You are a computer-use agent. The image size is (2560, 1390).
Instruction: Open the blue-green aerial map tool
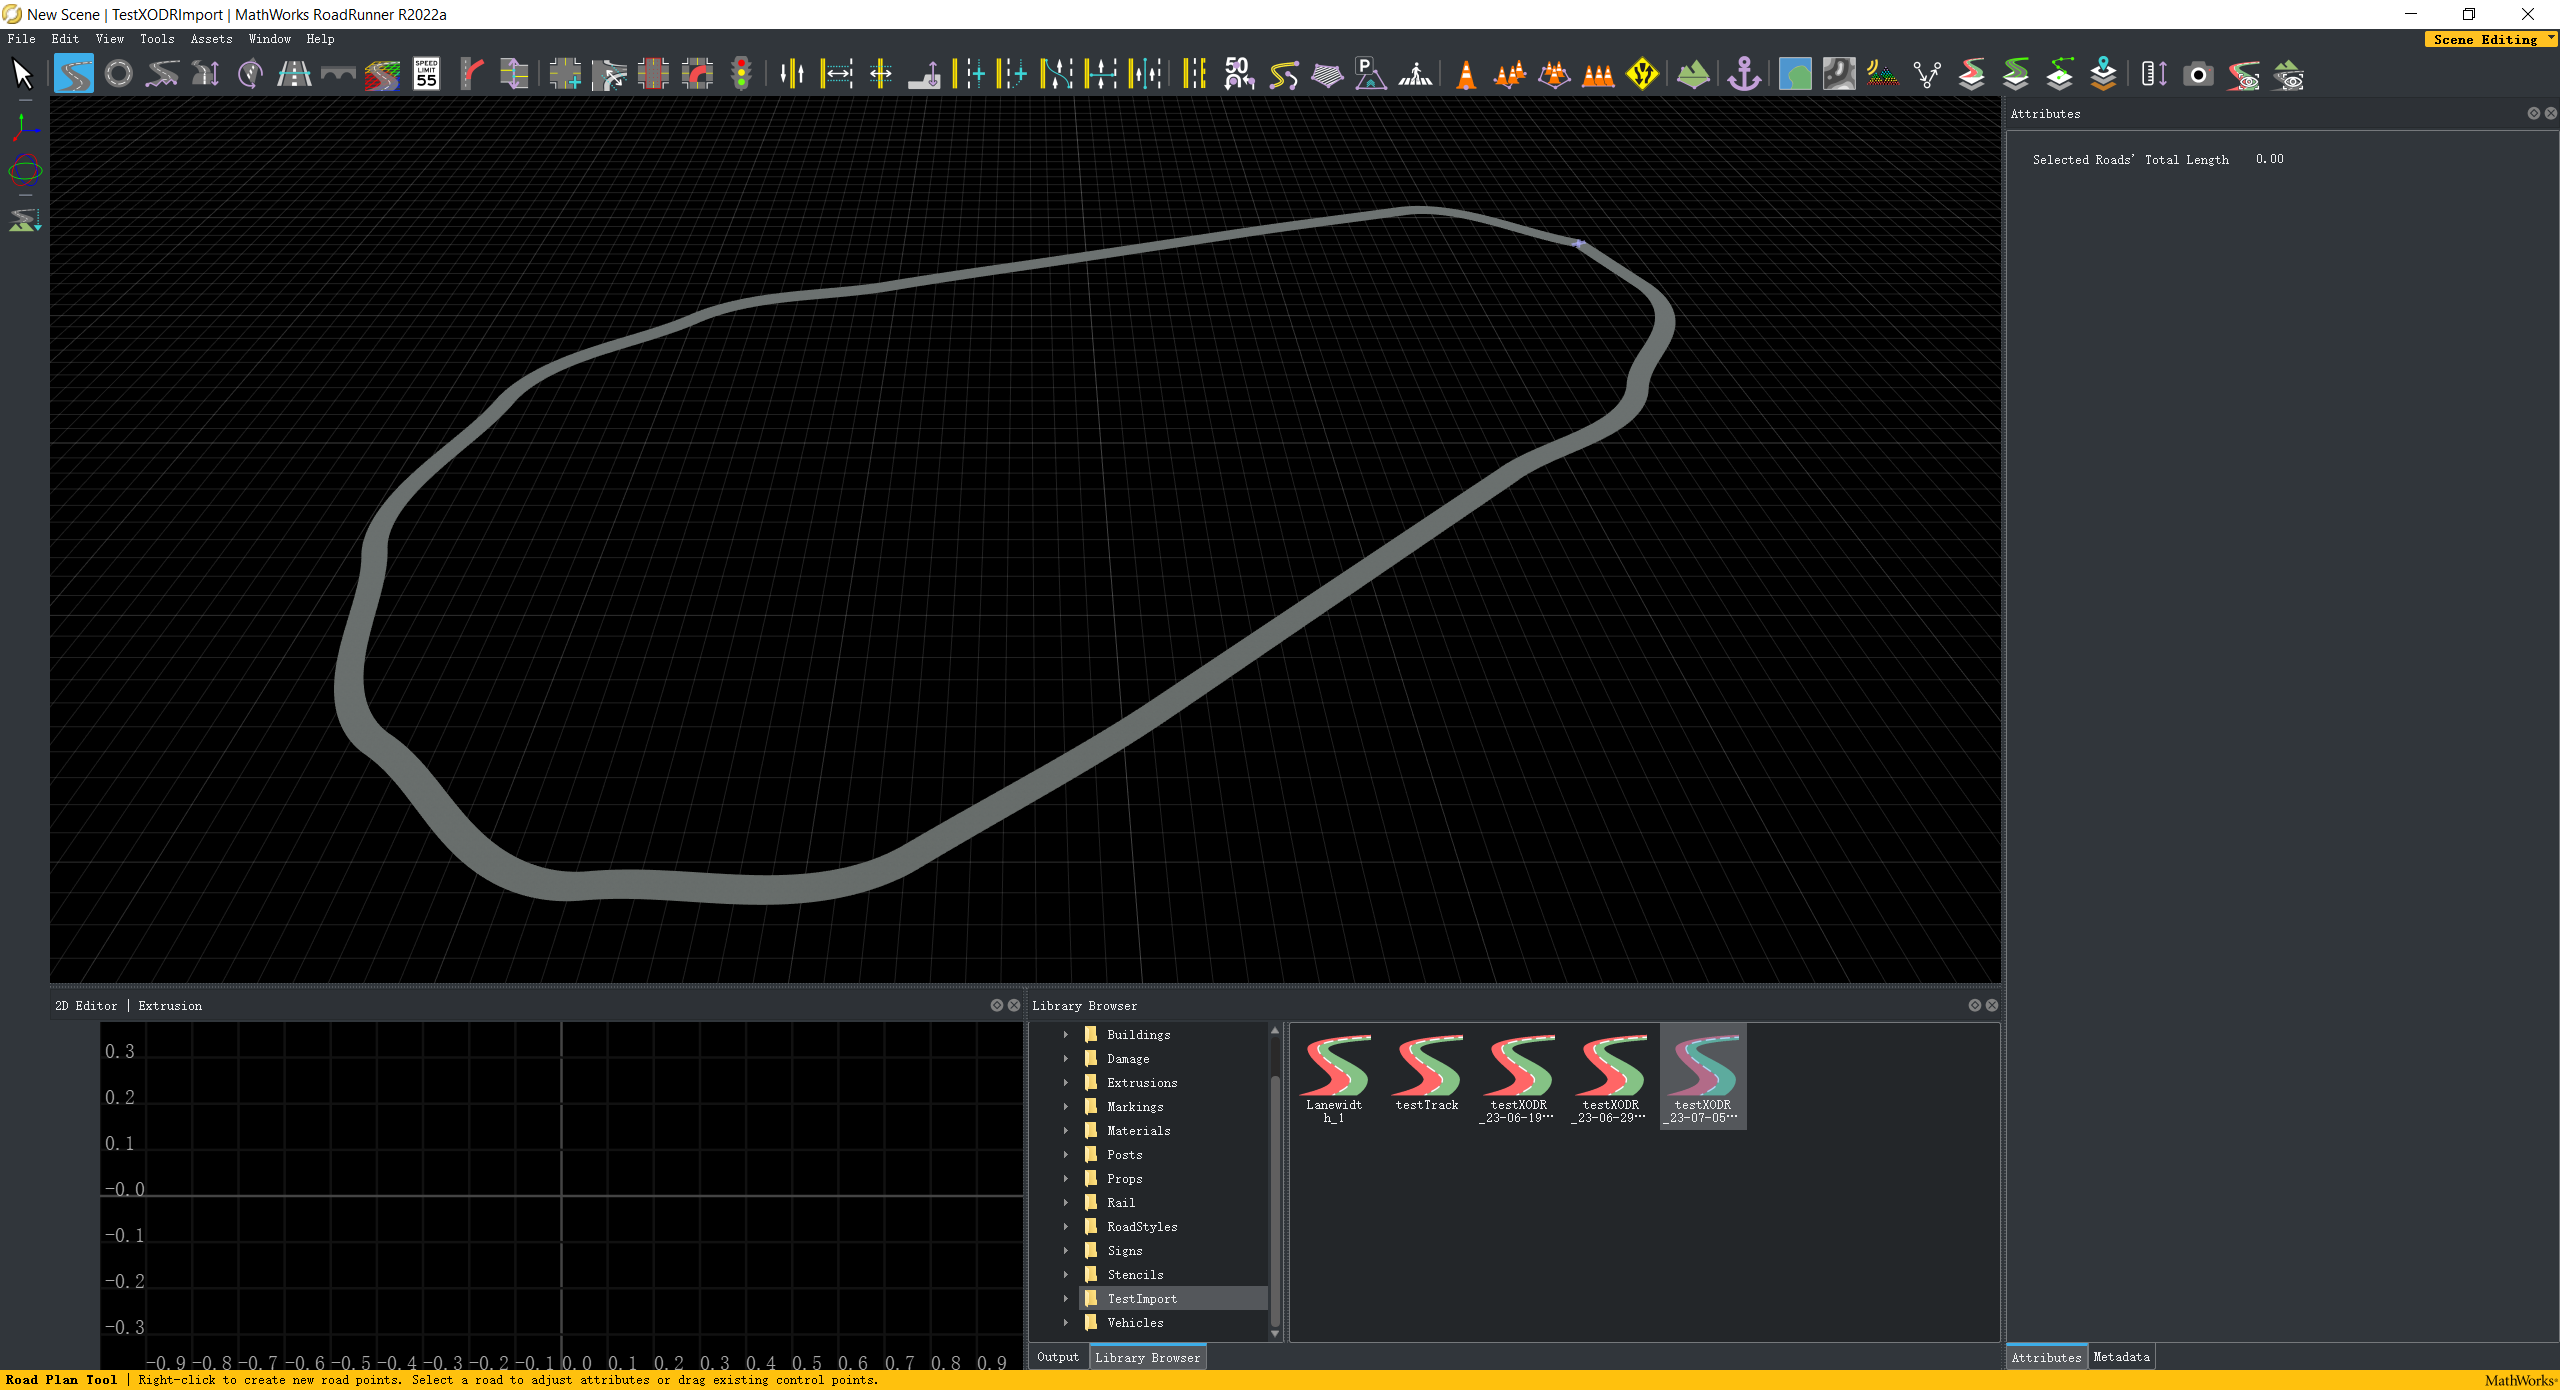pyautogui.click(x=1795, y=74)
